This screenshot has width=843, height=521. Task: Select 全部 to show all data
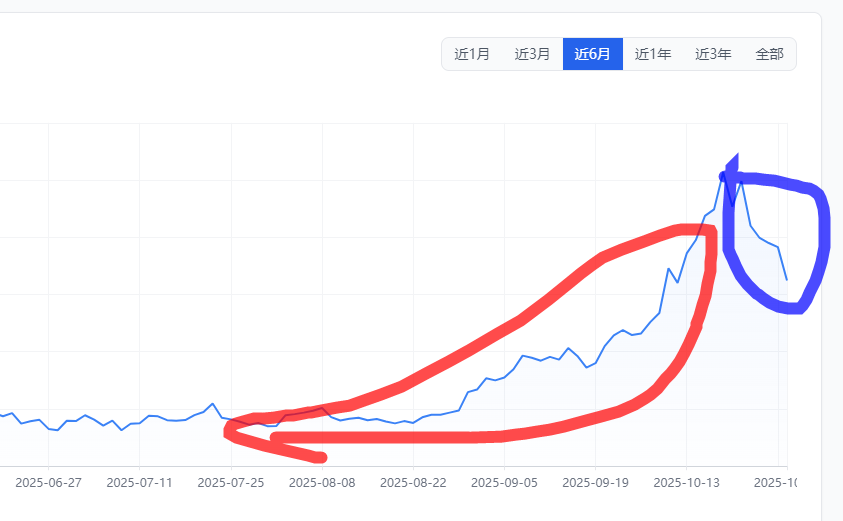pyautogui.click(x=769, y=54)
